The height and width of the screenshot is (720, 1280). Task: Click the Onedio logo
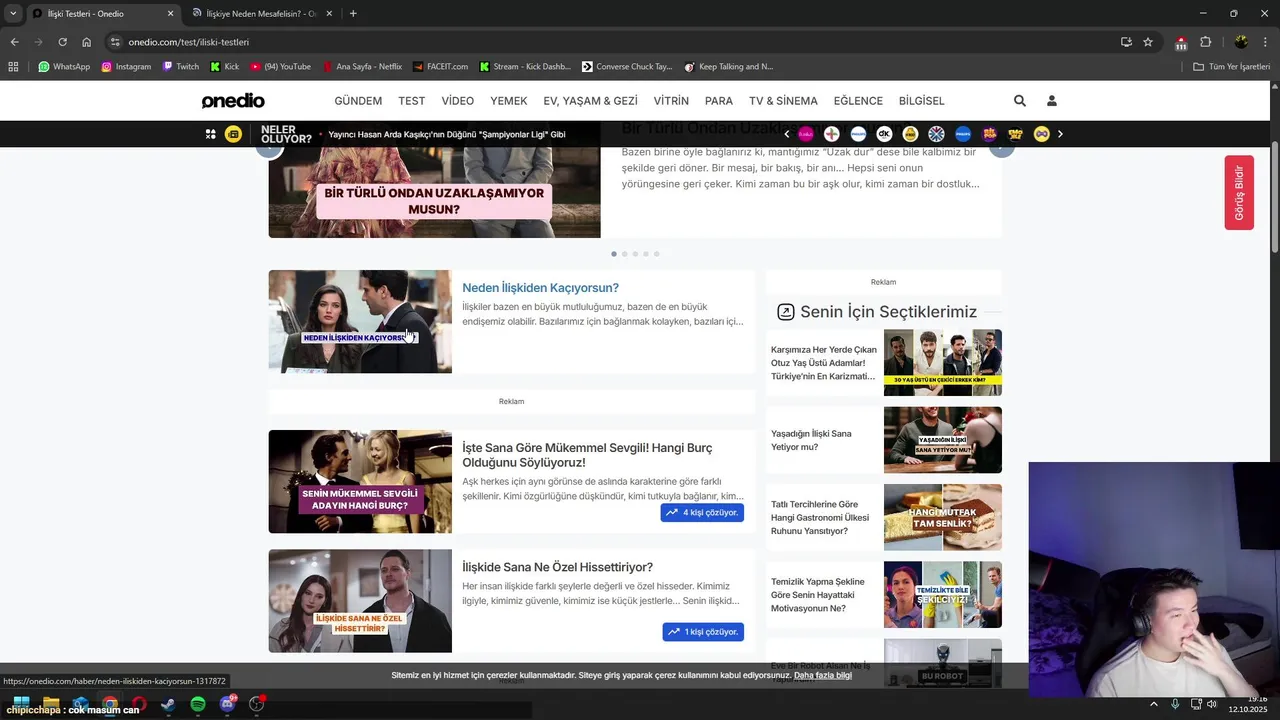click(x=233, y=101)
